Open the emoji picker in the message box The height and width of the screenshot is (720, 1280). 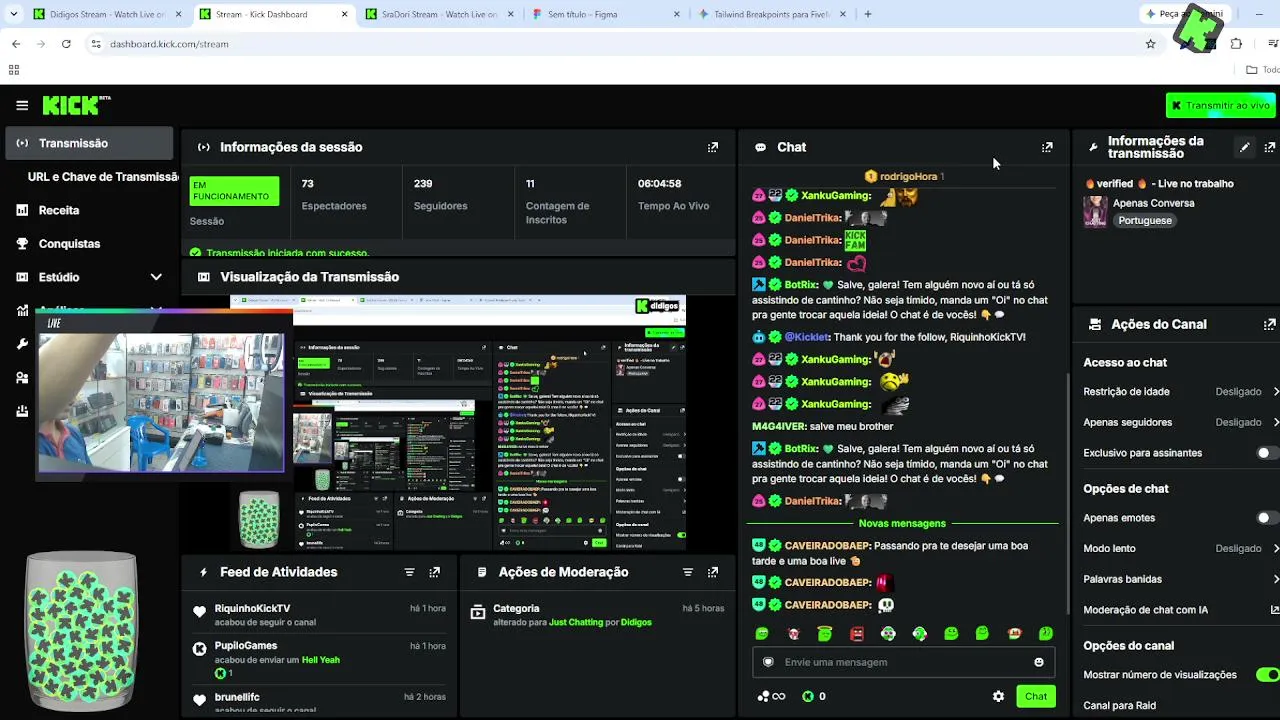tap(1039, 662)
